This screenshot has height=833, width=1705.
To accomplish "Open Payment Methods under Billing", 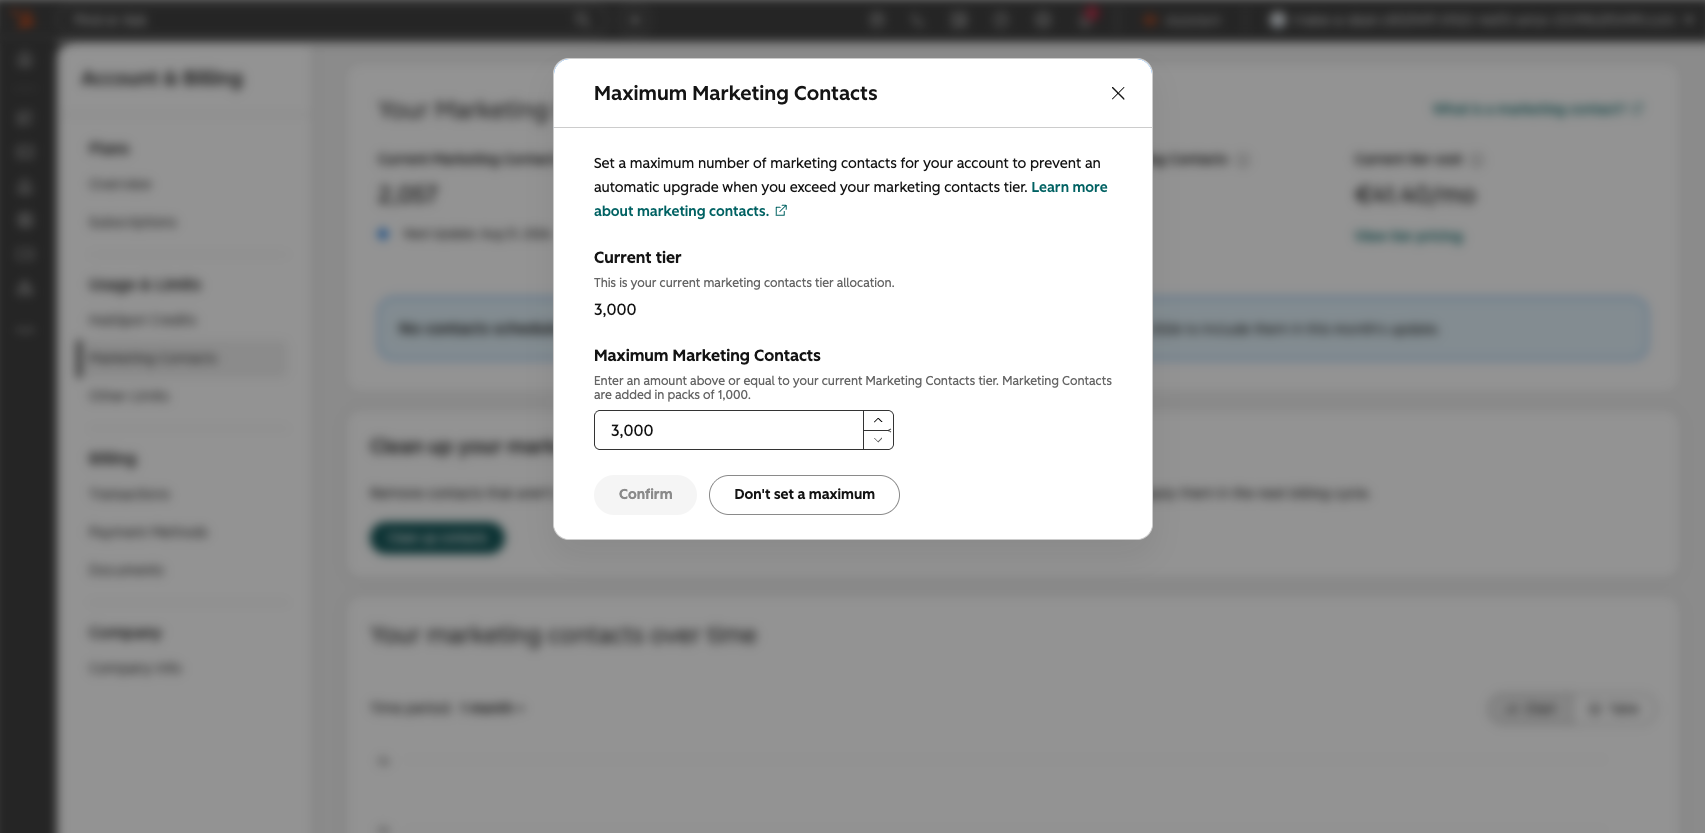I will 148,532.
